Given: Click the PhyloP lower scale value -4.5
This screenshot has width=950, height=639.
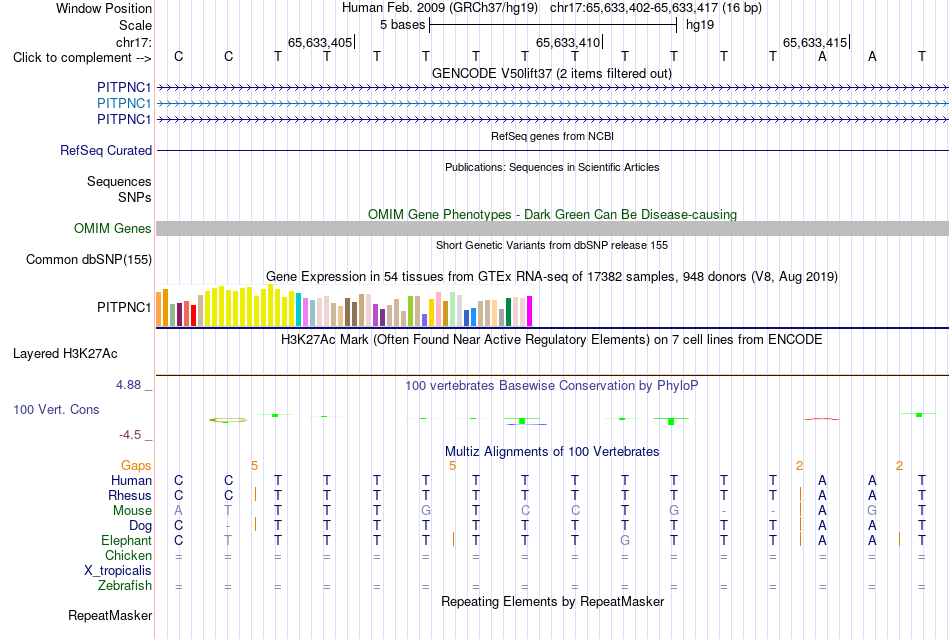Looking at the screenshot, I should coord(130,435).
